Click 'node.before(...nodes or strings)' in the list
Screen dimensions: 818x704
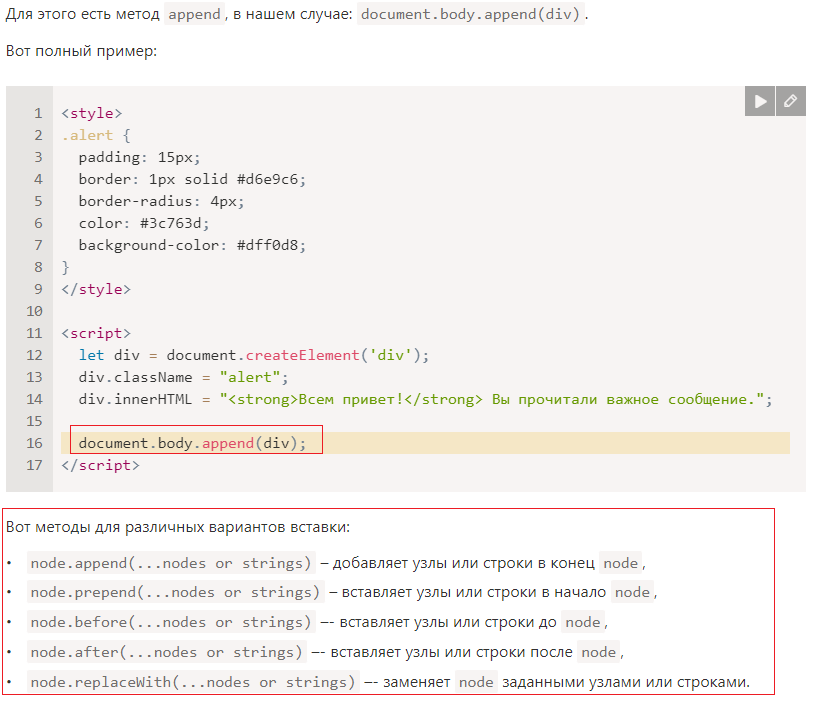coord(171,622)
